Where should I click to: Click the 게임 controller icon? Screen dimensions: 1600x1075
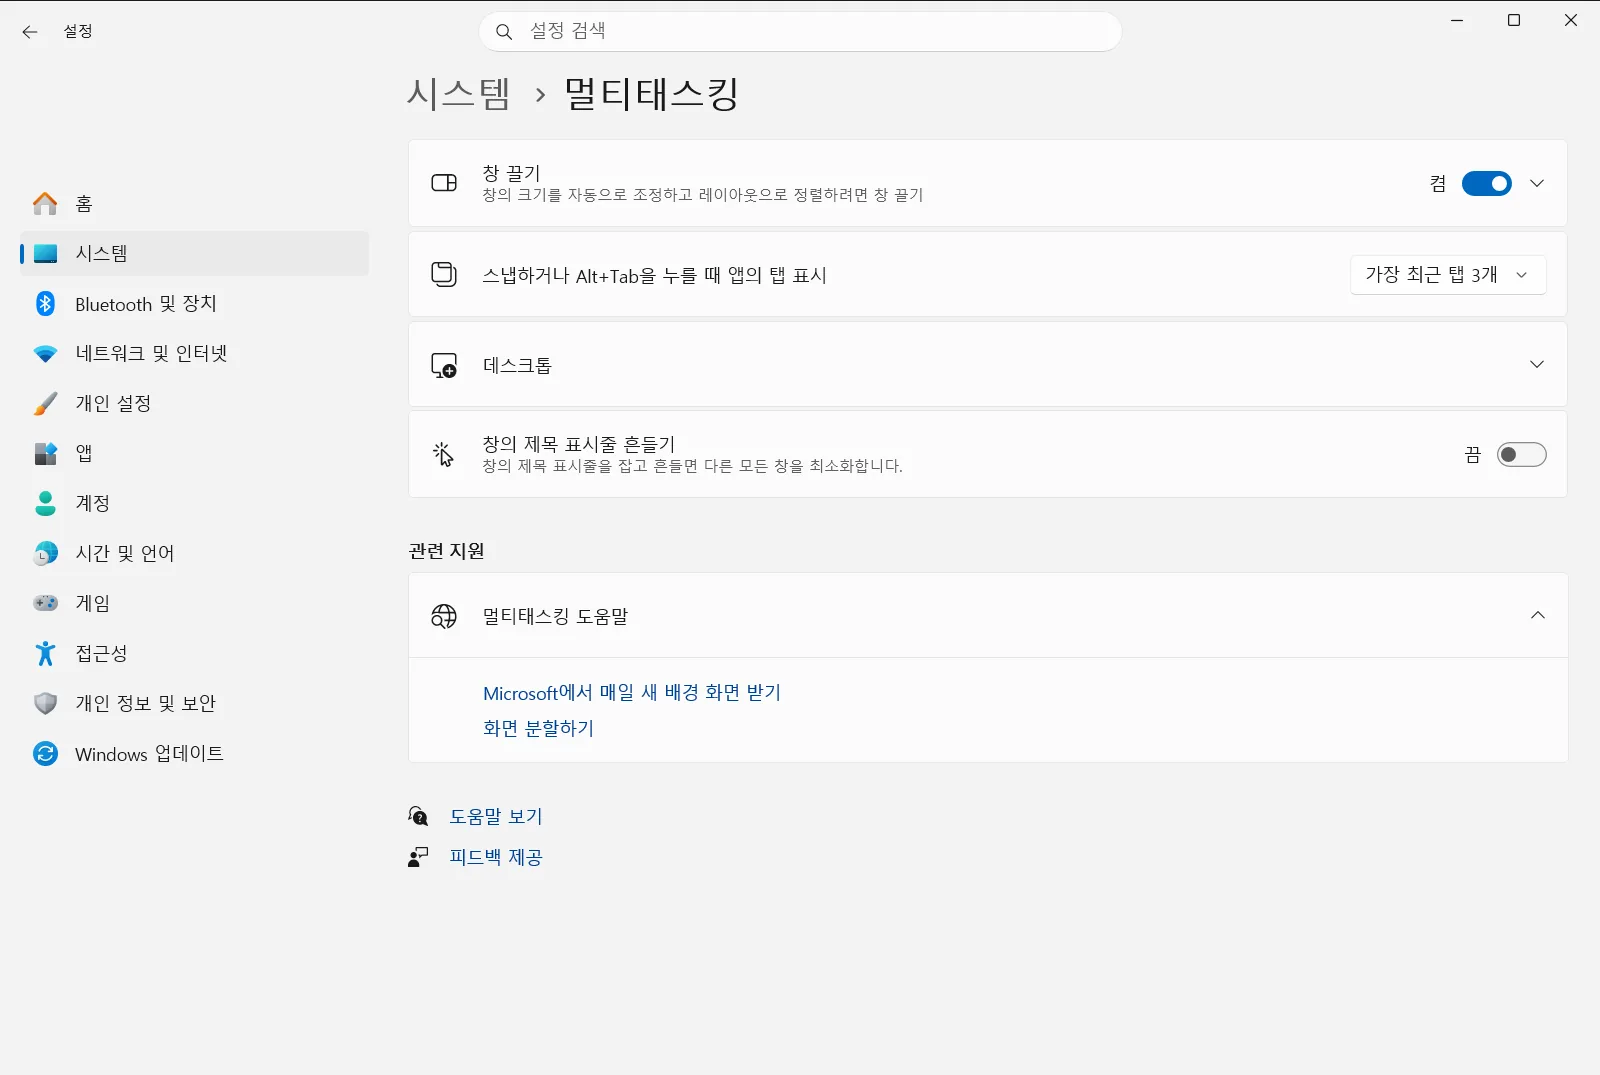point(45,604)
